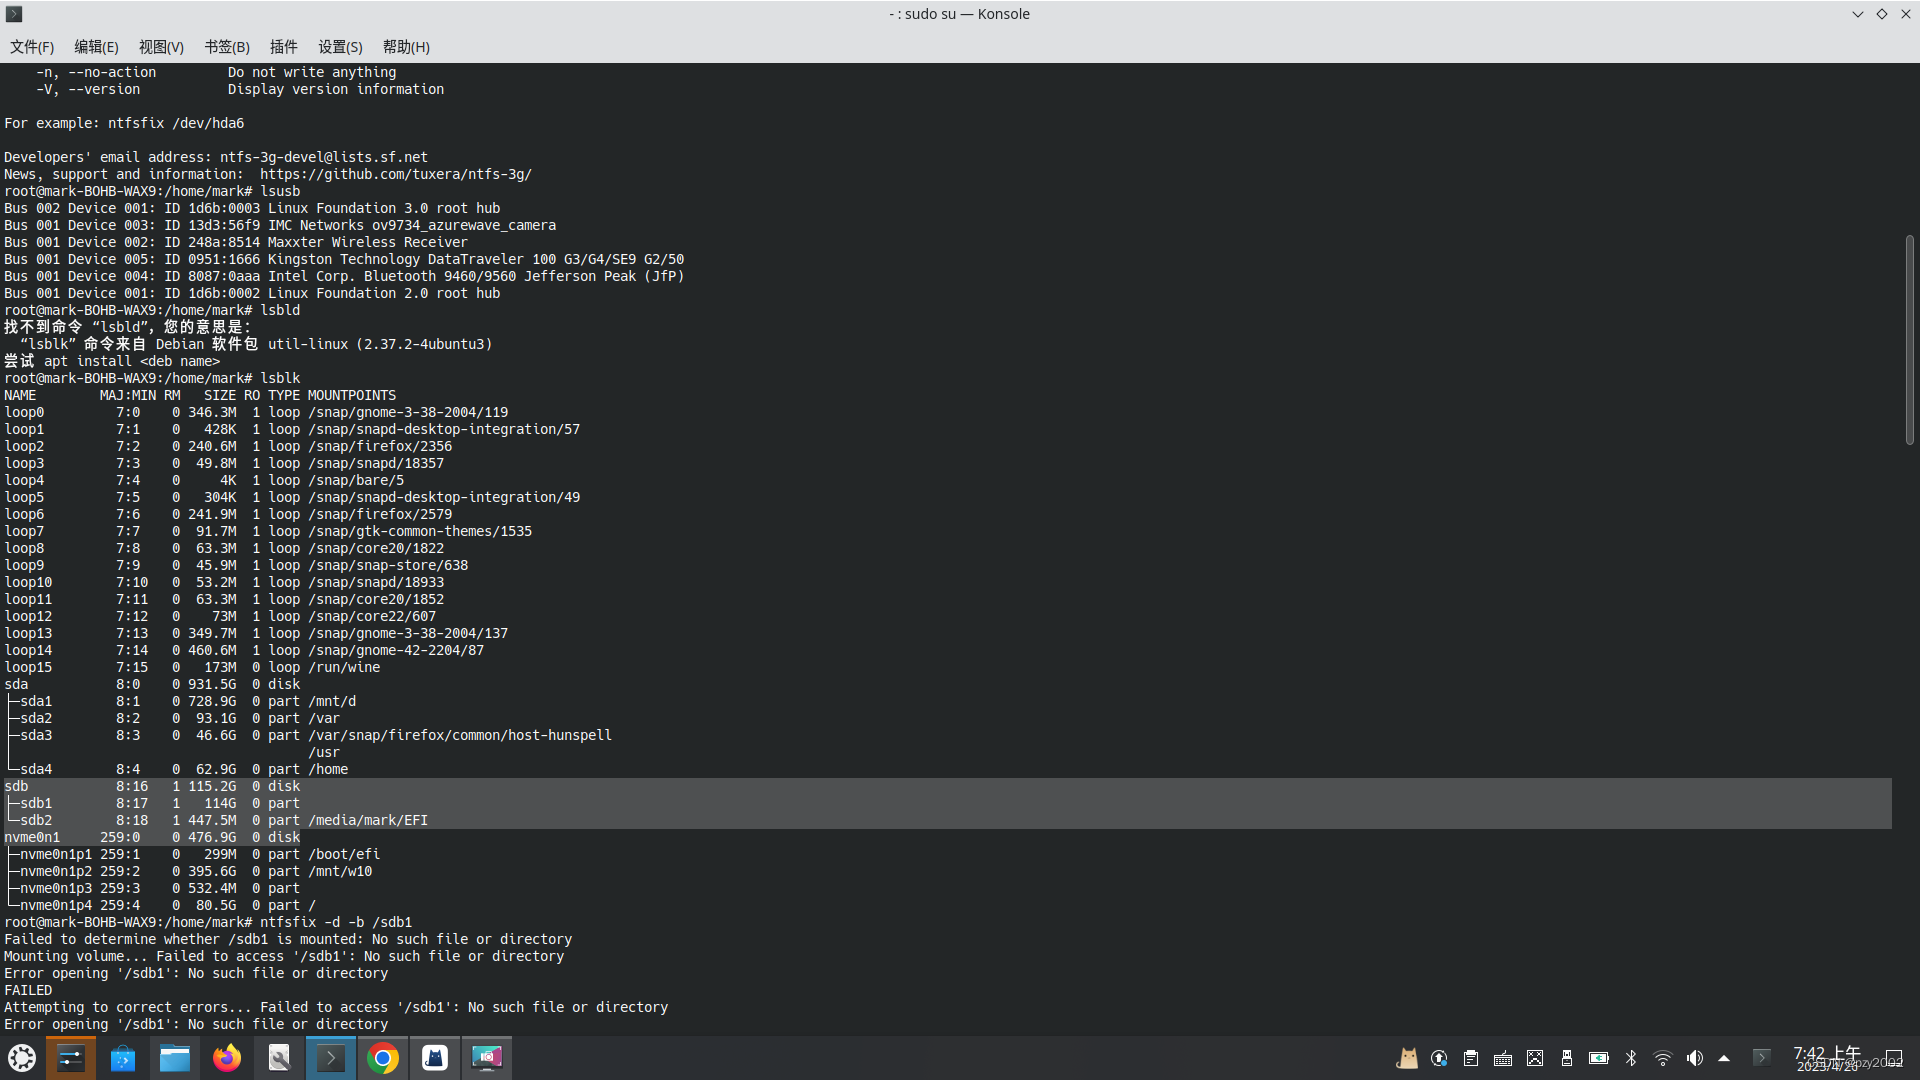The image size is (1920, 1080).
Task: Switch to the Konsole taskbar entry
Action: coord(331,1058)
